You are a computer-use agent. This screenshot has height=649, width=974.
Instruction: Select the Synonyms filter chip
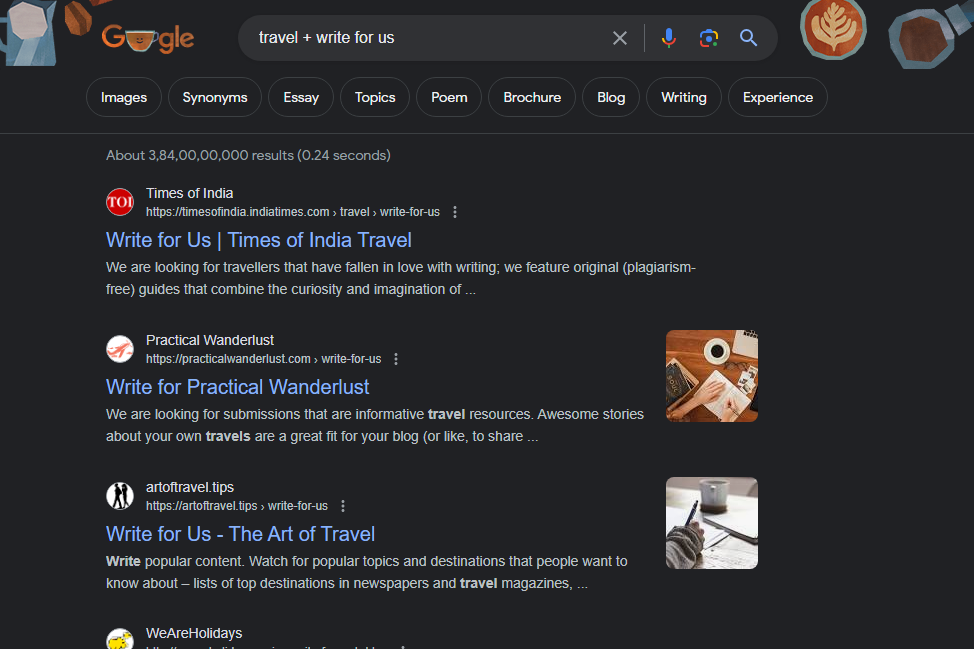(215, 98)
